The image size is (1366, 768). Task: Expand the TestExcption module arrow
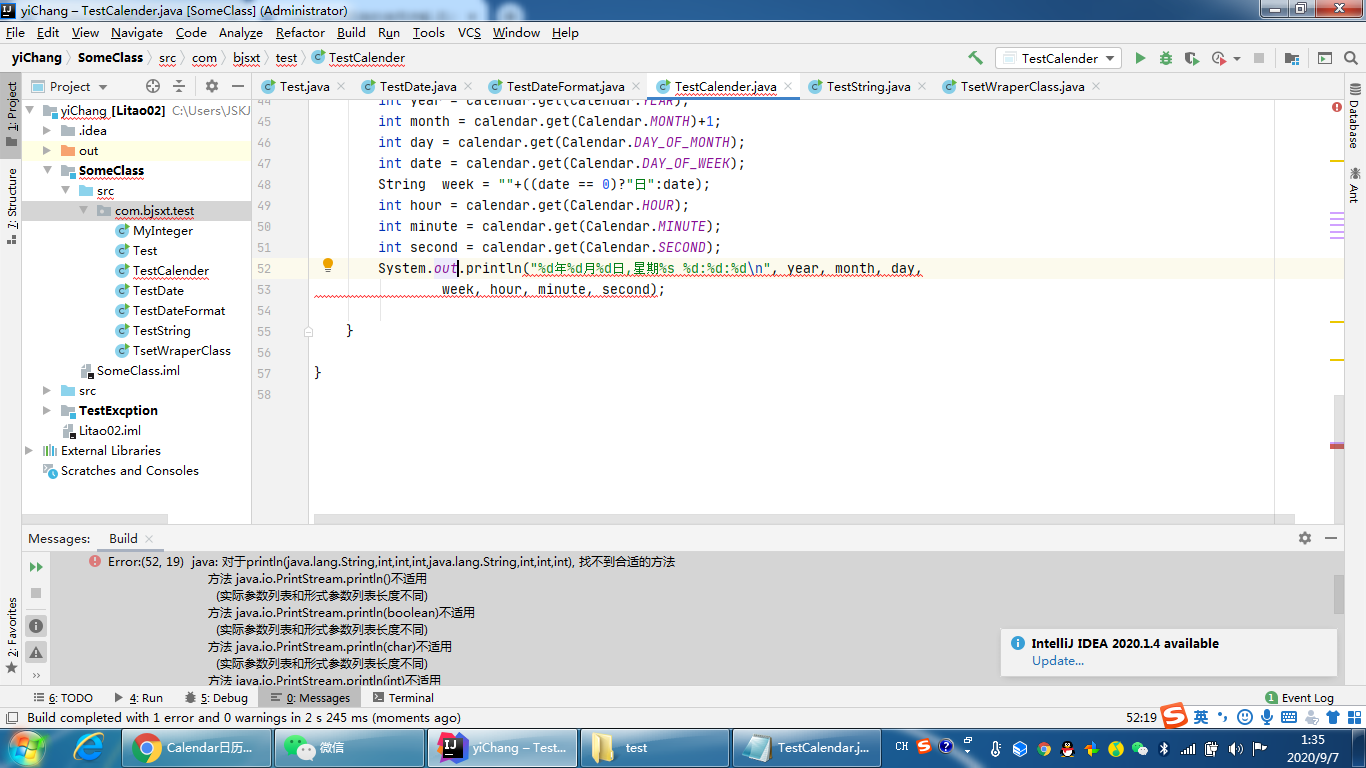(x=47, y=411)
